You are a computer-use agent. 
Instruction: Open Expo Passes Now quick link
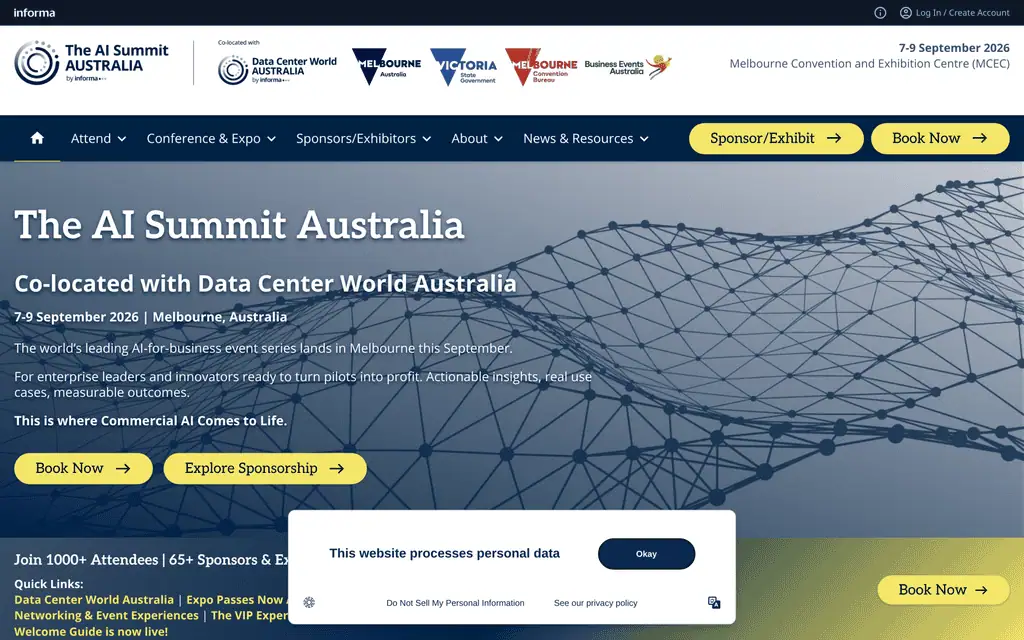(236, 600)
